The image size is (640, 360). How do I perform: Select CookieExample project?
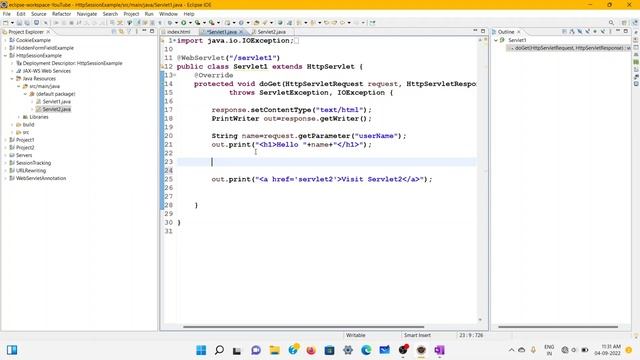tap(33, 40)
